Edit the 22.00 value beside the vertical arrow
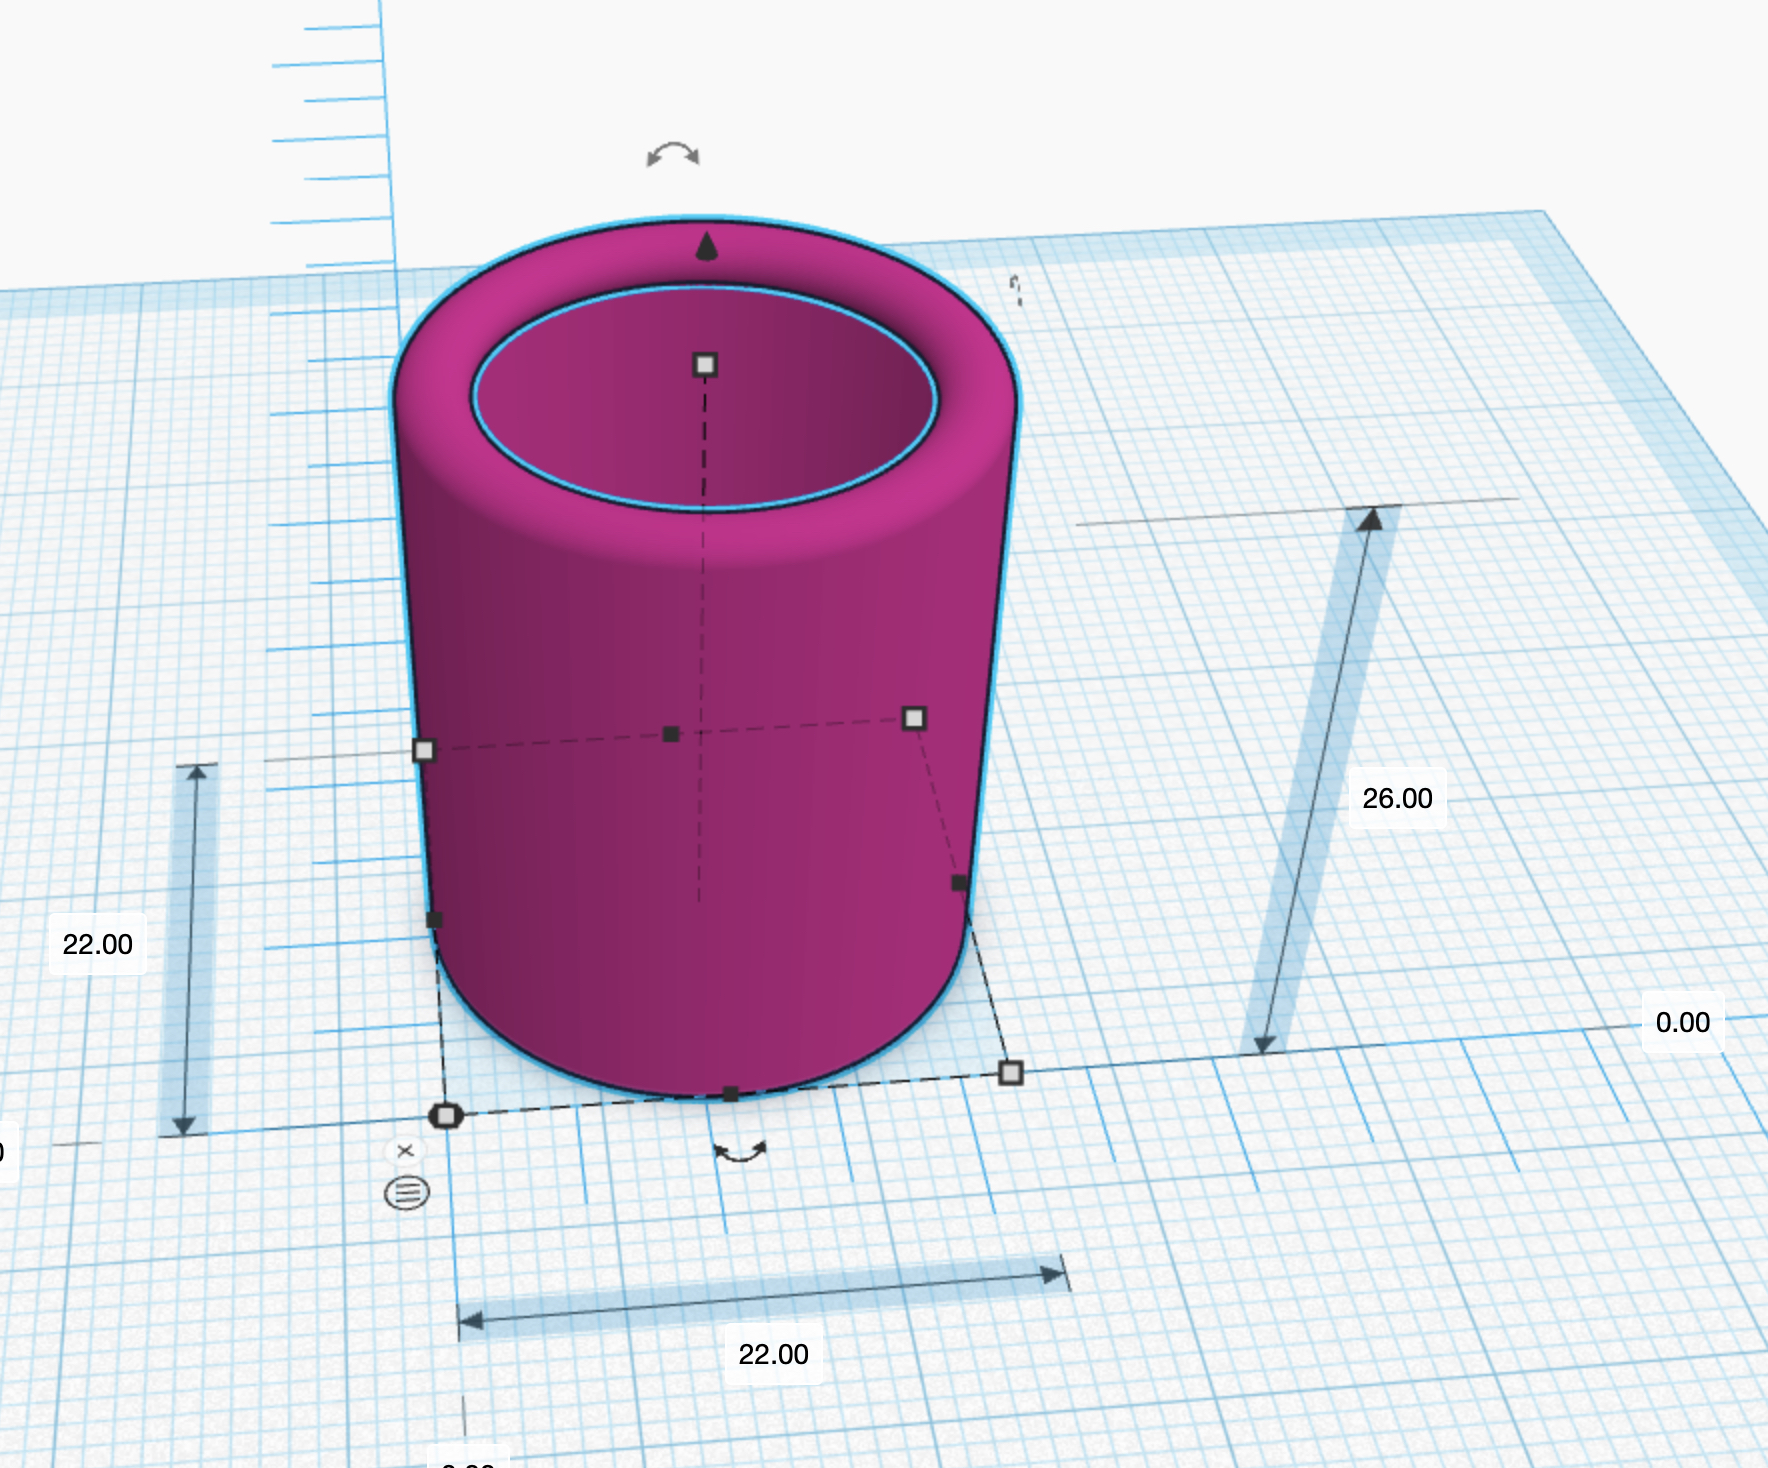Viewport: 1768px width, 1468px height. [98, 944]
